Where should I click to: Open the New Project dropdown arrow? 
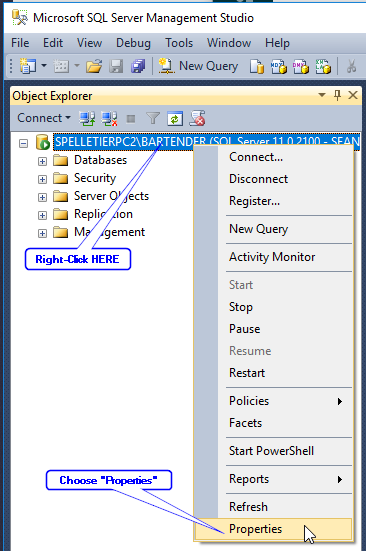(44, 65)
